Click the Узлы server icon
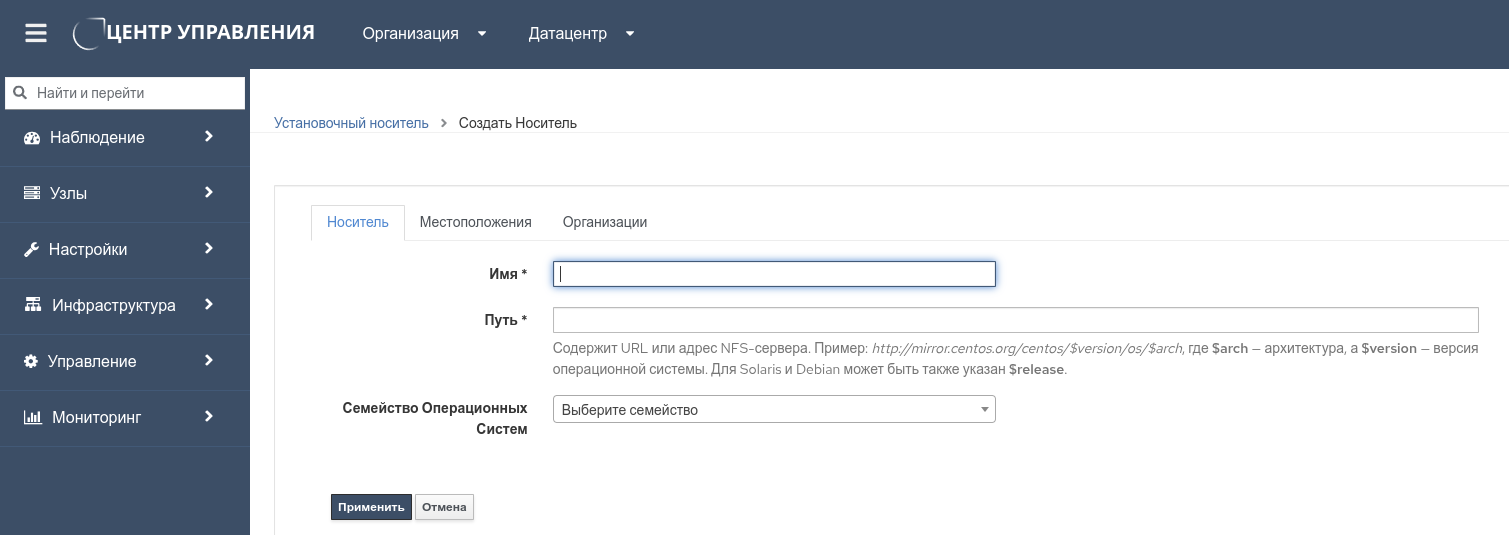The image size is (1509, 535). 31,194
